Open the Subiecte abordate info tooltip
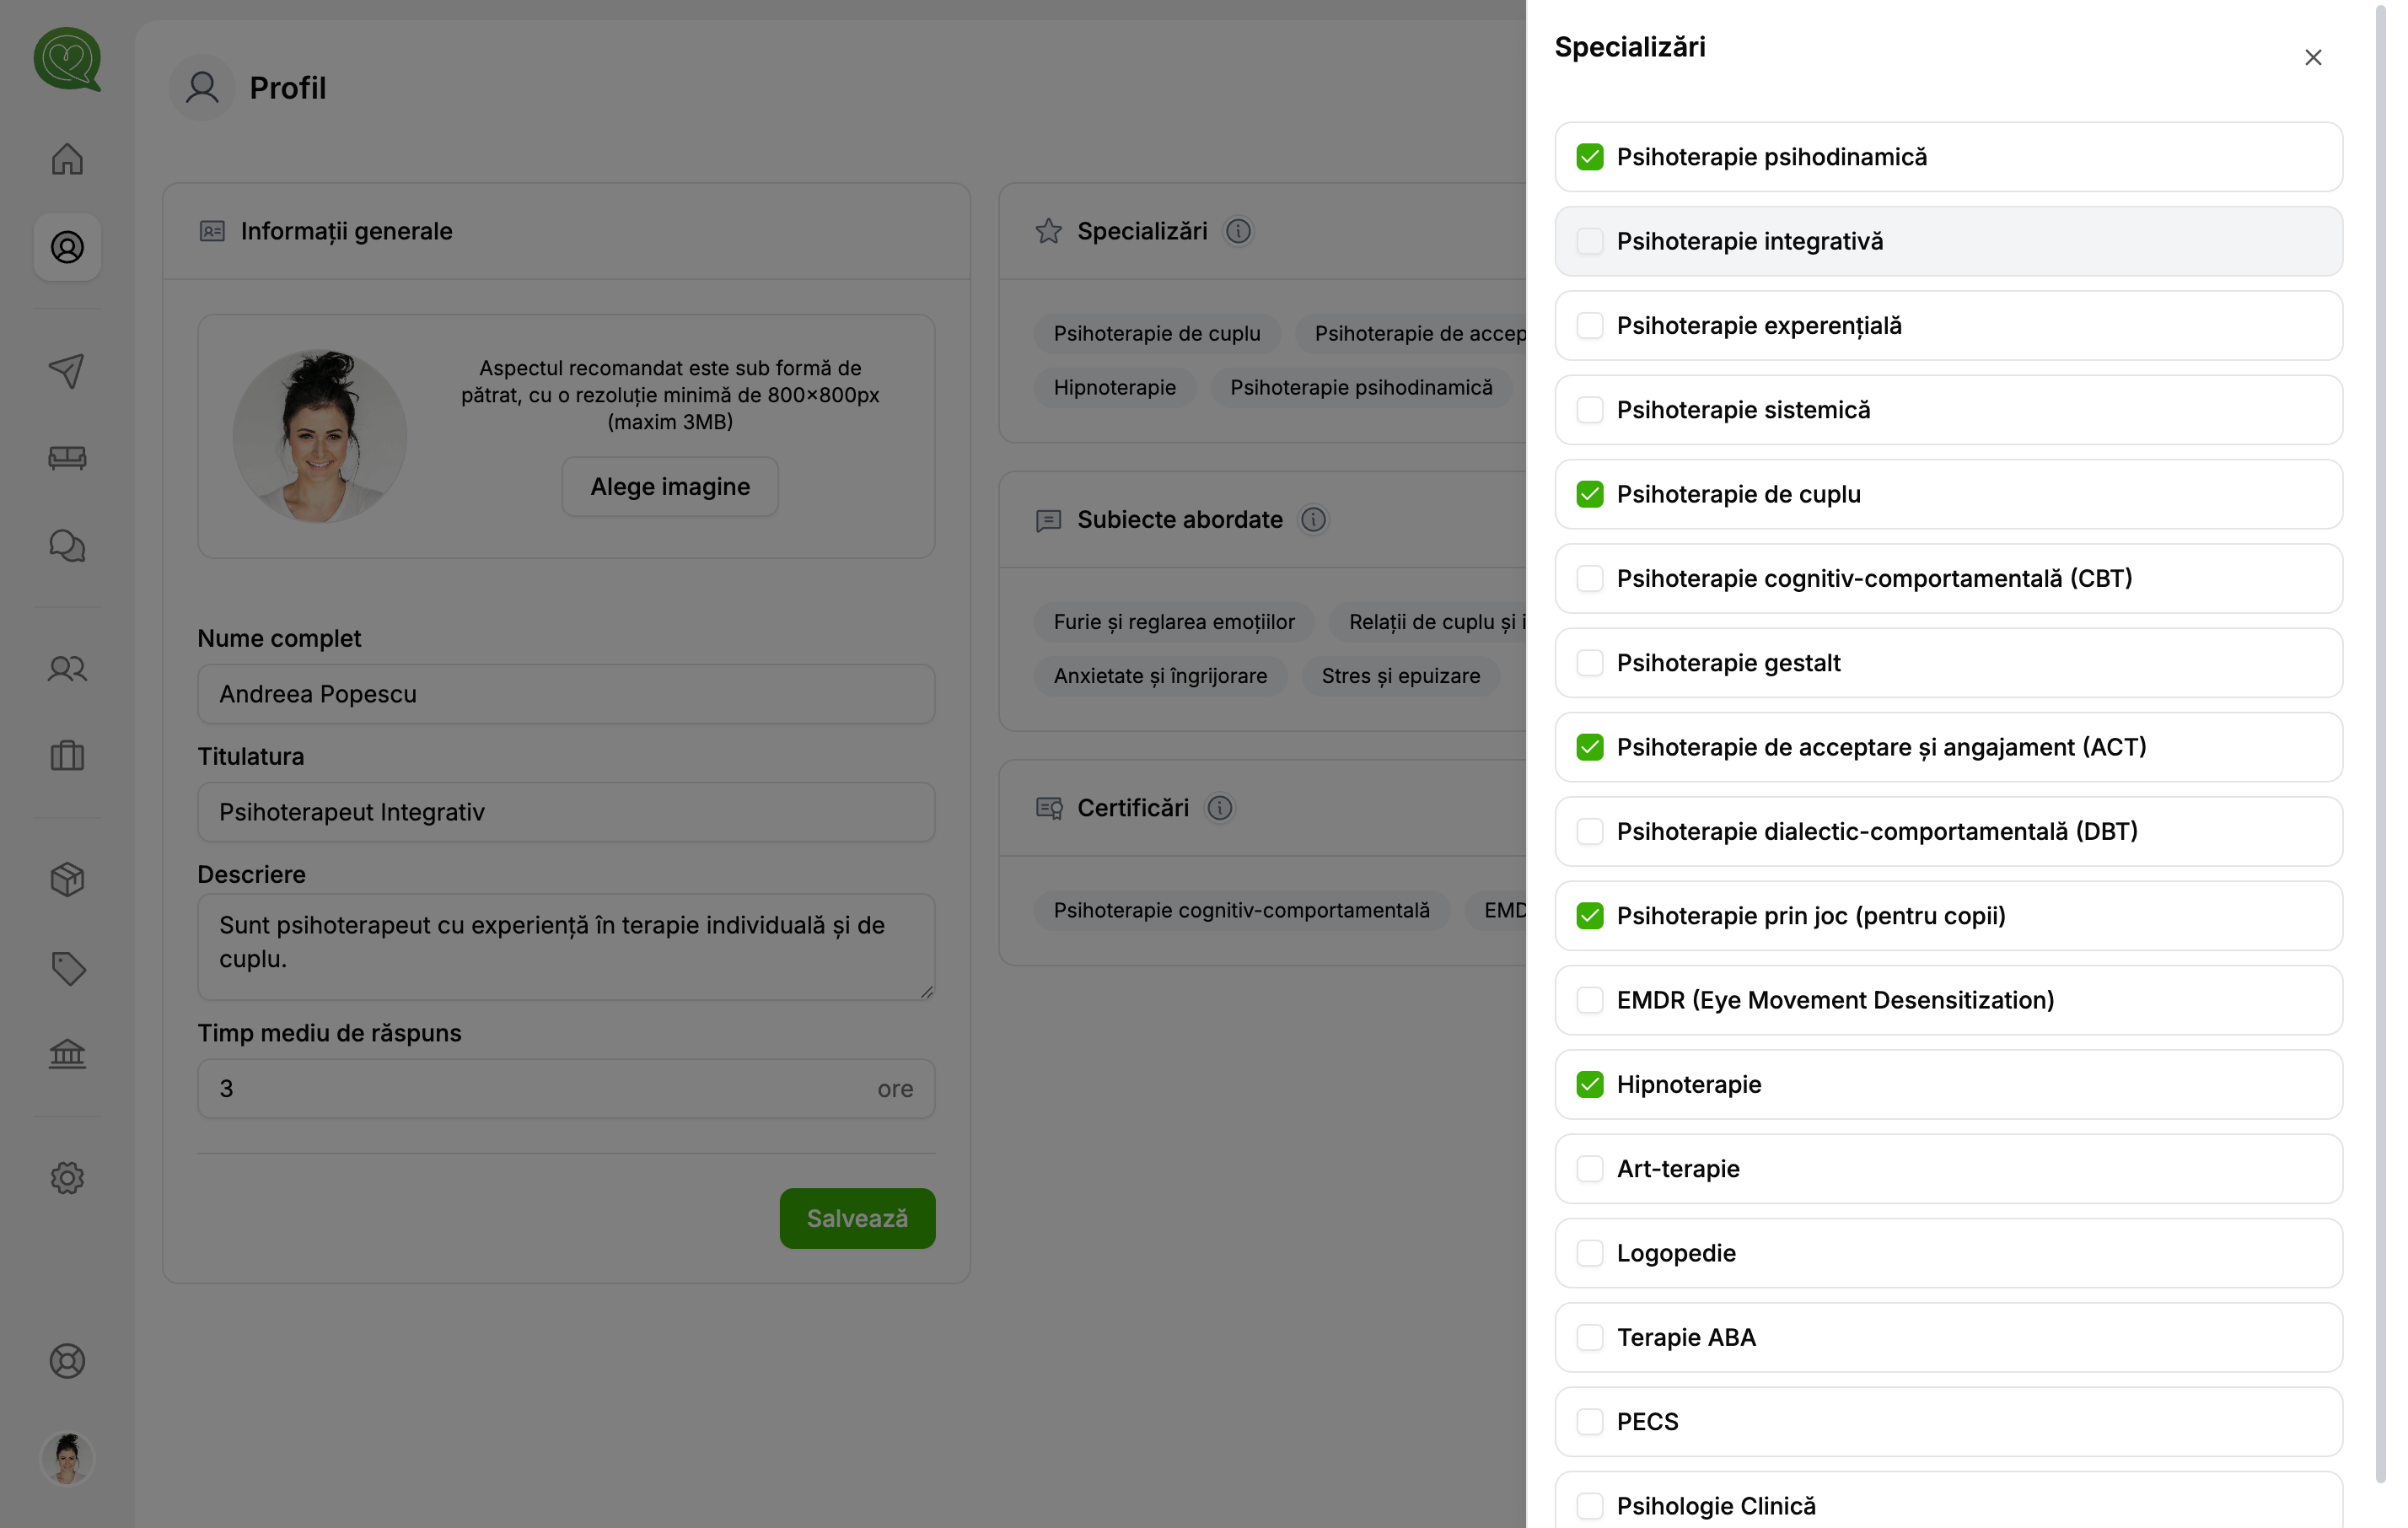Image resolution: width=2408 pixels, height=1528 pixels. tap(1314, 519)
